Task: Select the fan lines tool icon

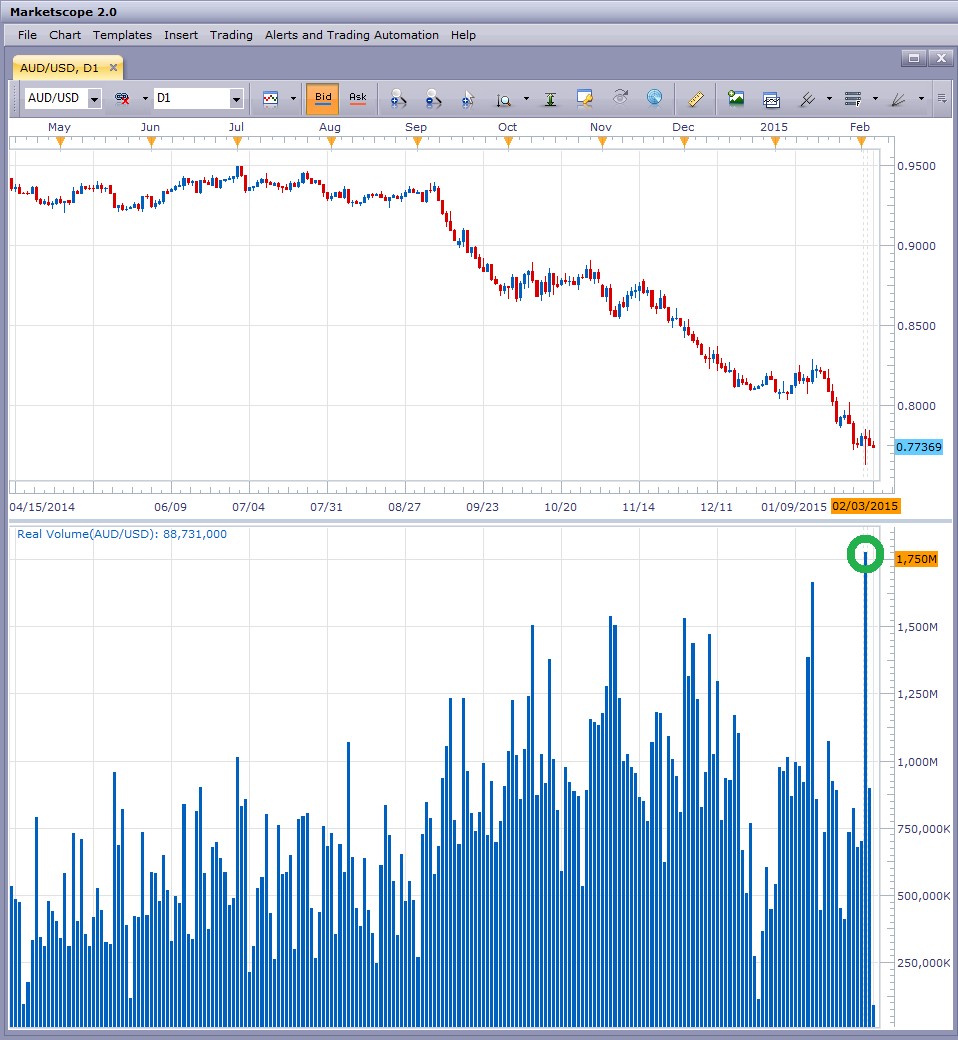Action: [898, 99]
